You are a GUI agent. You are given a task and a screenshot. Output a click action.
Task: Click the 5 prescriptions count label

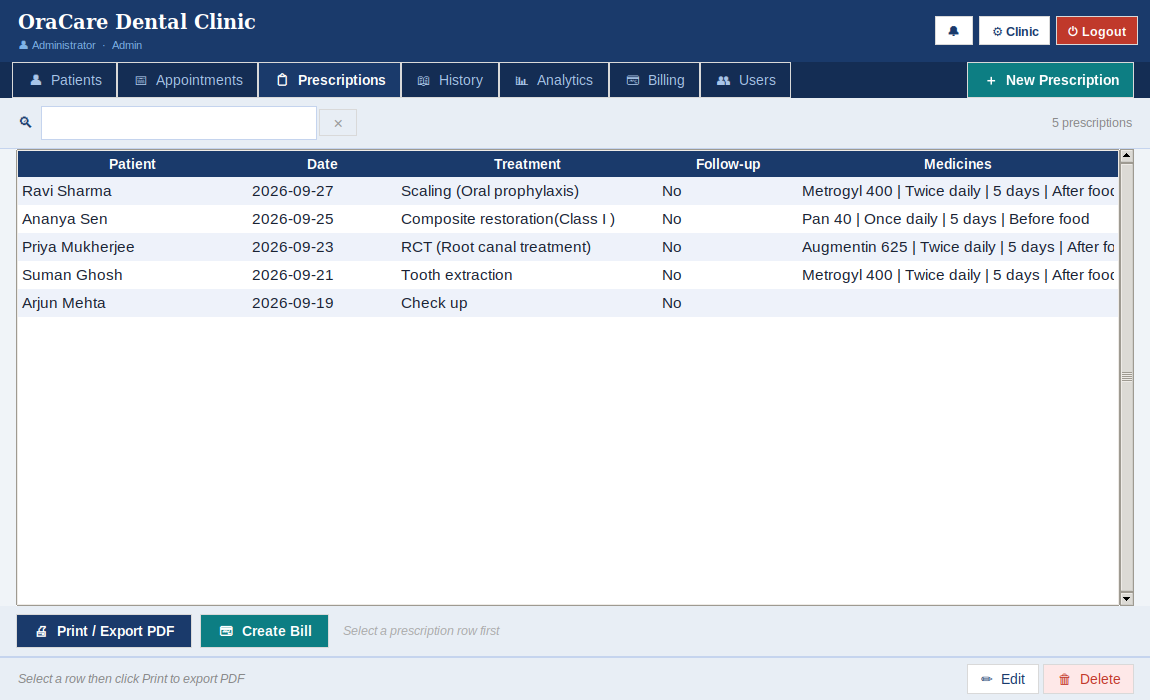(x=1091, y=123)
